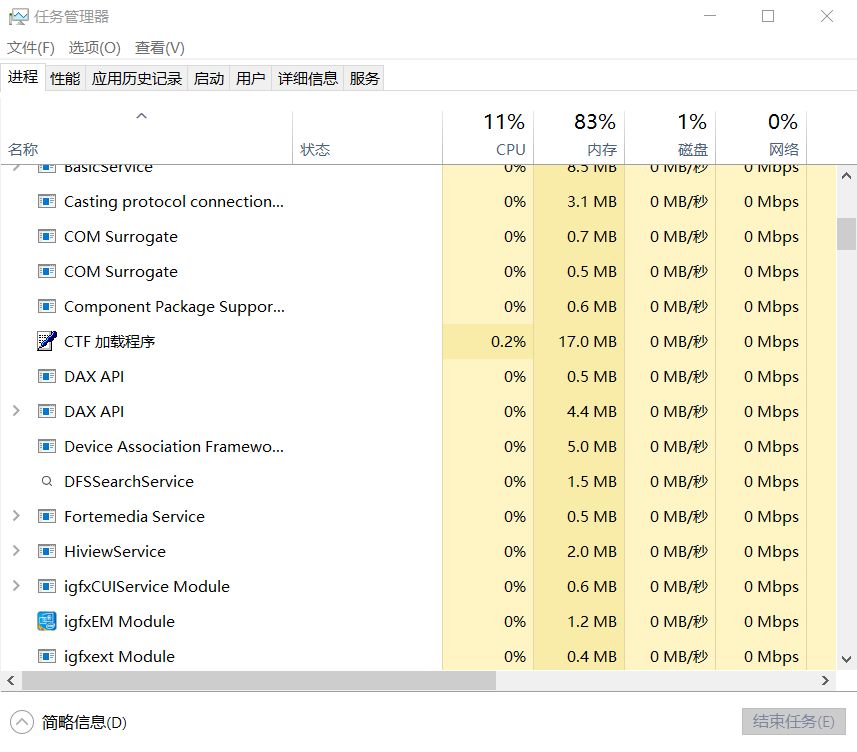Switch to the 详细信息 tab
This screenshot has width=857, height=752.
pyautogui.click(x=308, y=79)
